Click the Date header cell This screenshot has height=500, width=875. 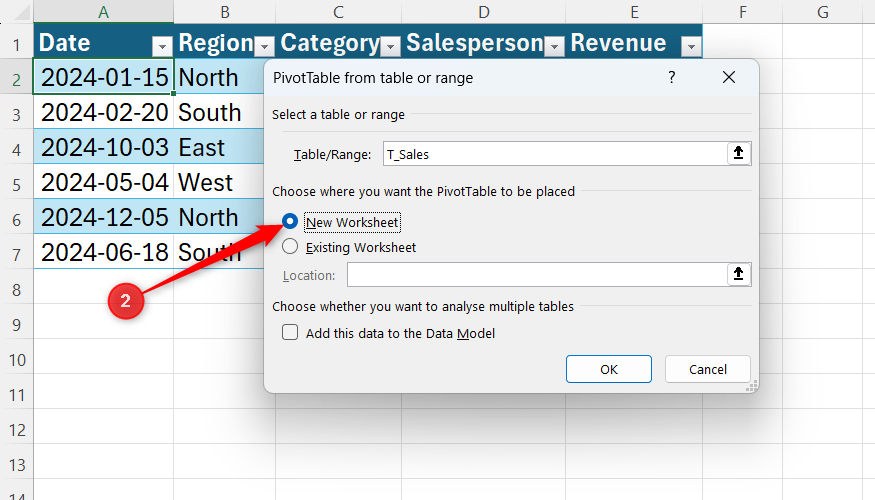[104, 41]
